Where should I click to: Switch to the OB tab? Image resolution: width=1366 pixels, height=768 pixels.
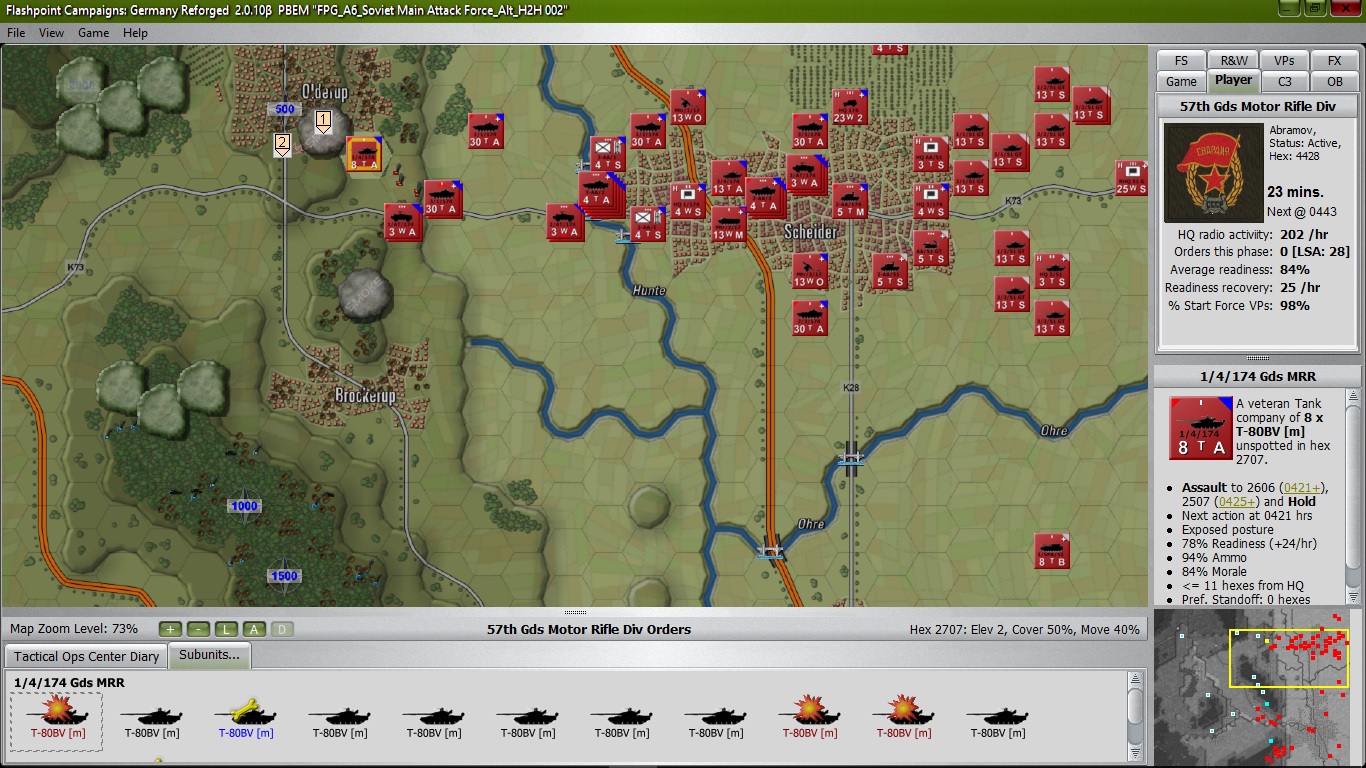pyautogui.click(x=1335, y=81)
